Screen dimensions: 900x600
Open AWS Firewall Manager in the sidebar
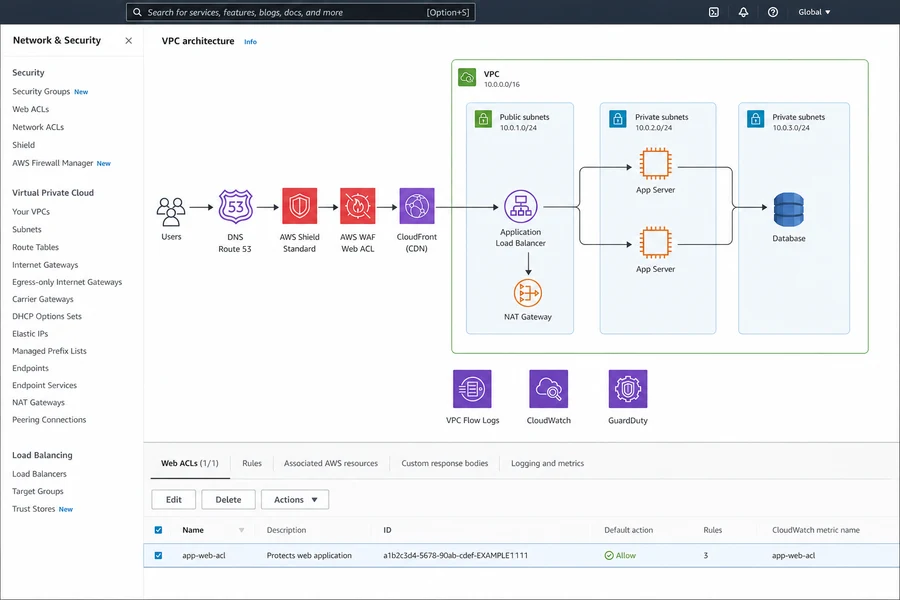click(x=52, y=163)
